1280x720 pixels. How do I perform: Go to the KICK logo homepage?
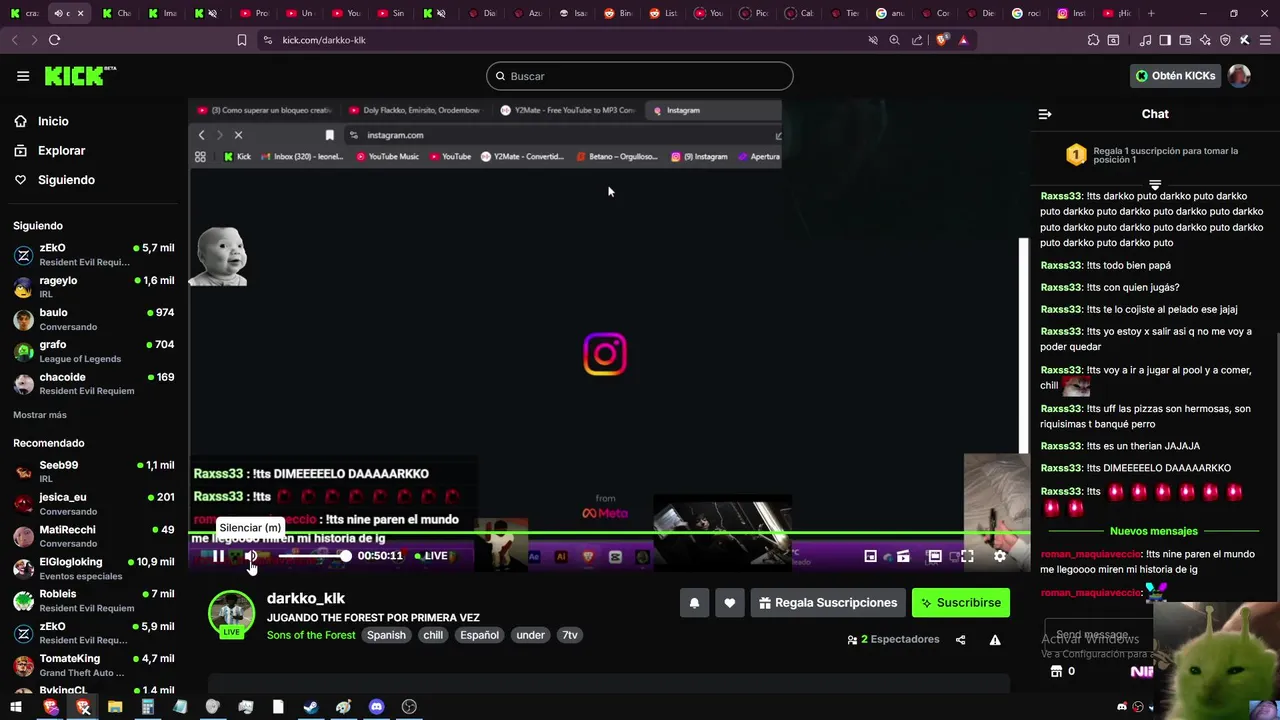pyautogui.click(x=80, y=76)
